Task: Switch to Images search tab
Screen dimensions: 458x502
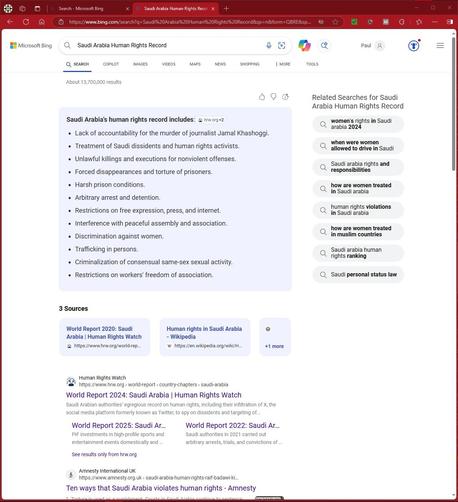Action: (140, 64)
